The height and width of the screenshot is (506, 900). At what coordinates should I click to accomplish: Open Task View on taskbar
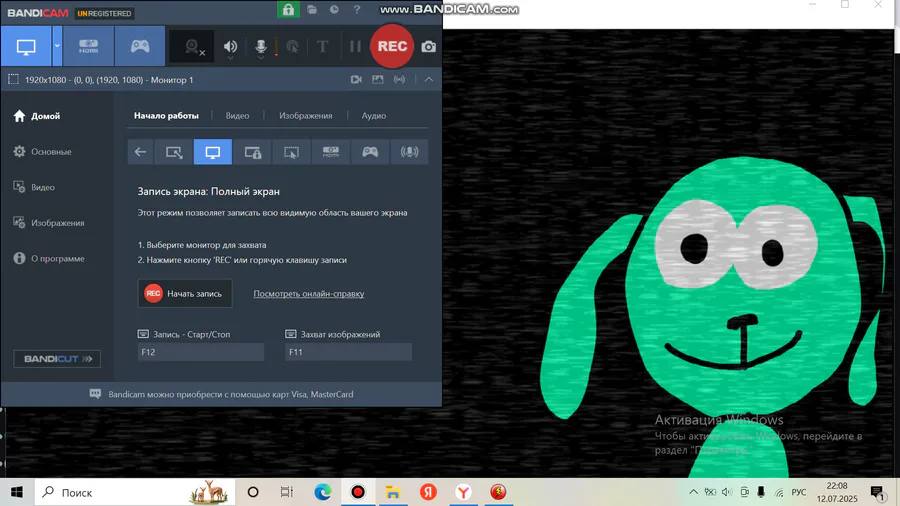286,492
